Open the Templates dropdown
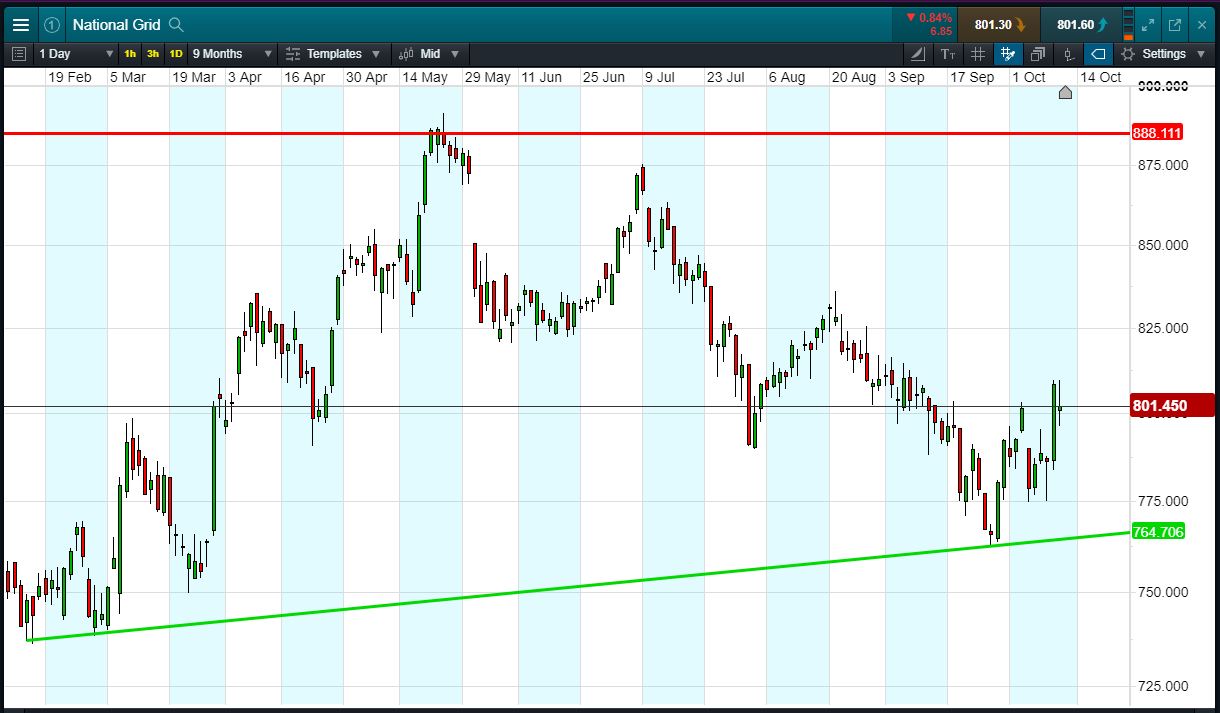 coord(333,54)
